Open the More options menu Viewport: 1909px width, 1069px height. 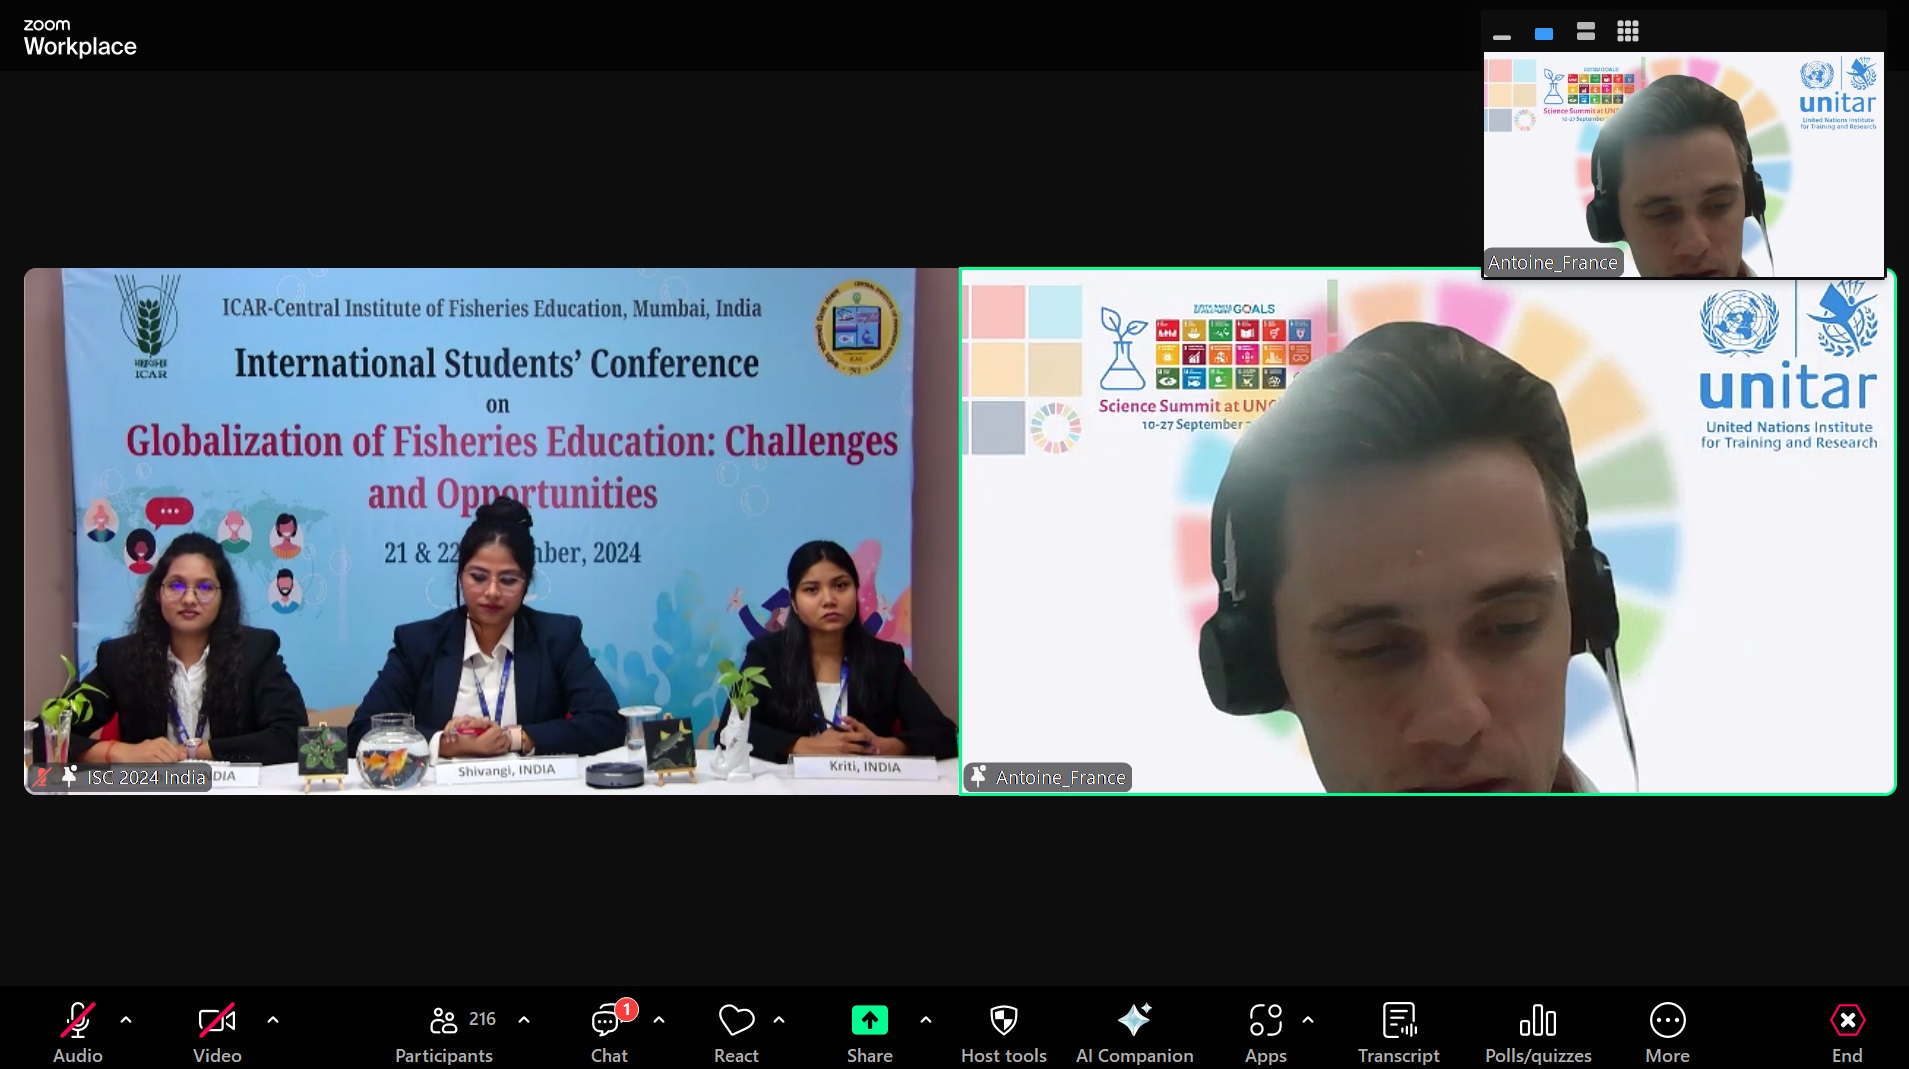[1667, 1031]
